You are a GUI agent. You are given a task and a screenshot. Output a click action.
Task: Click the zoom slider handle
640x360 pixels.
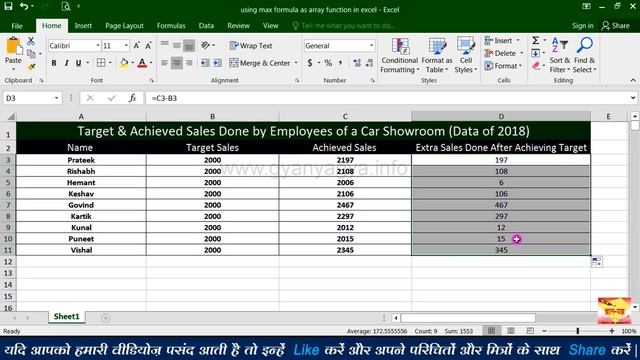coord(578,331)
